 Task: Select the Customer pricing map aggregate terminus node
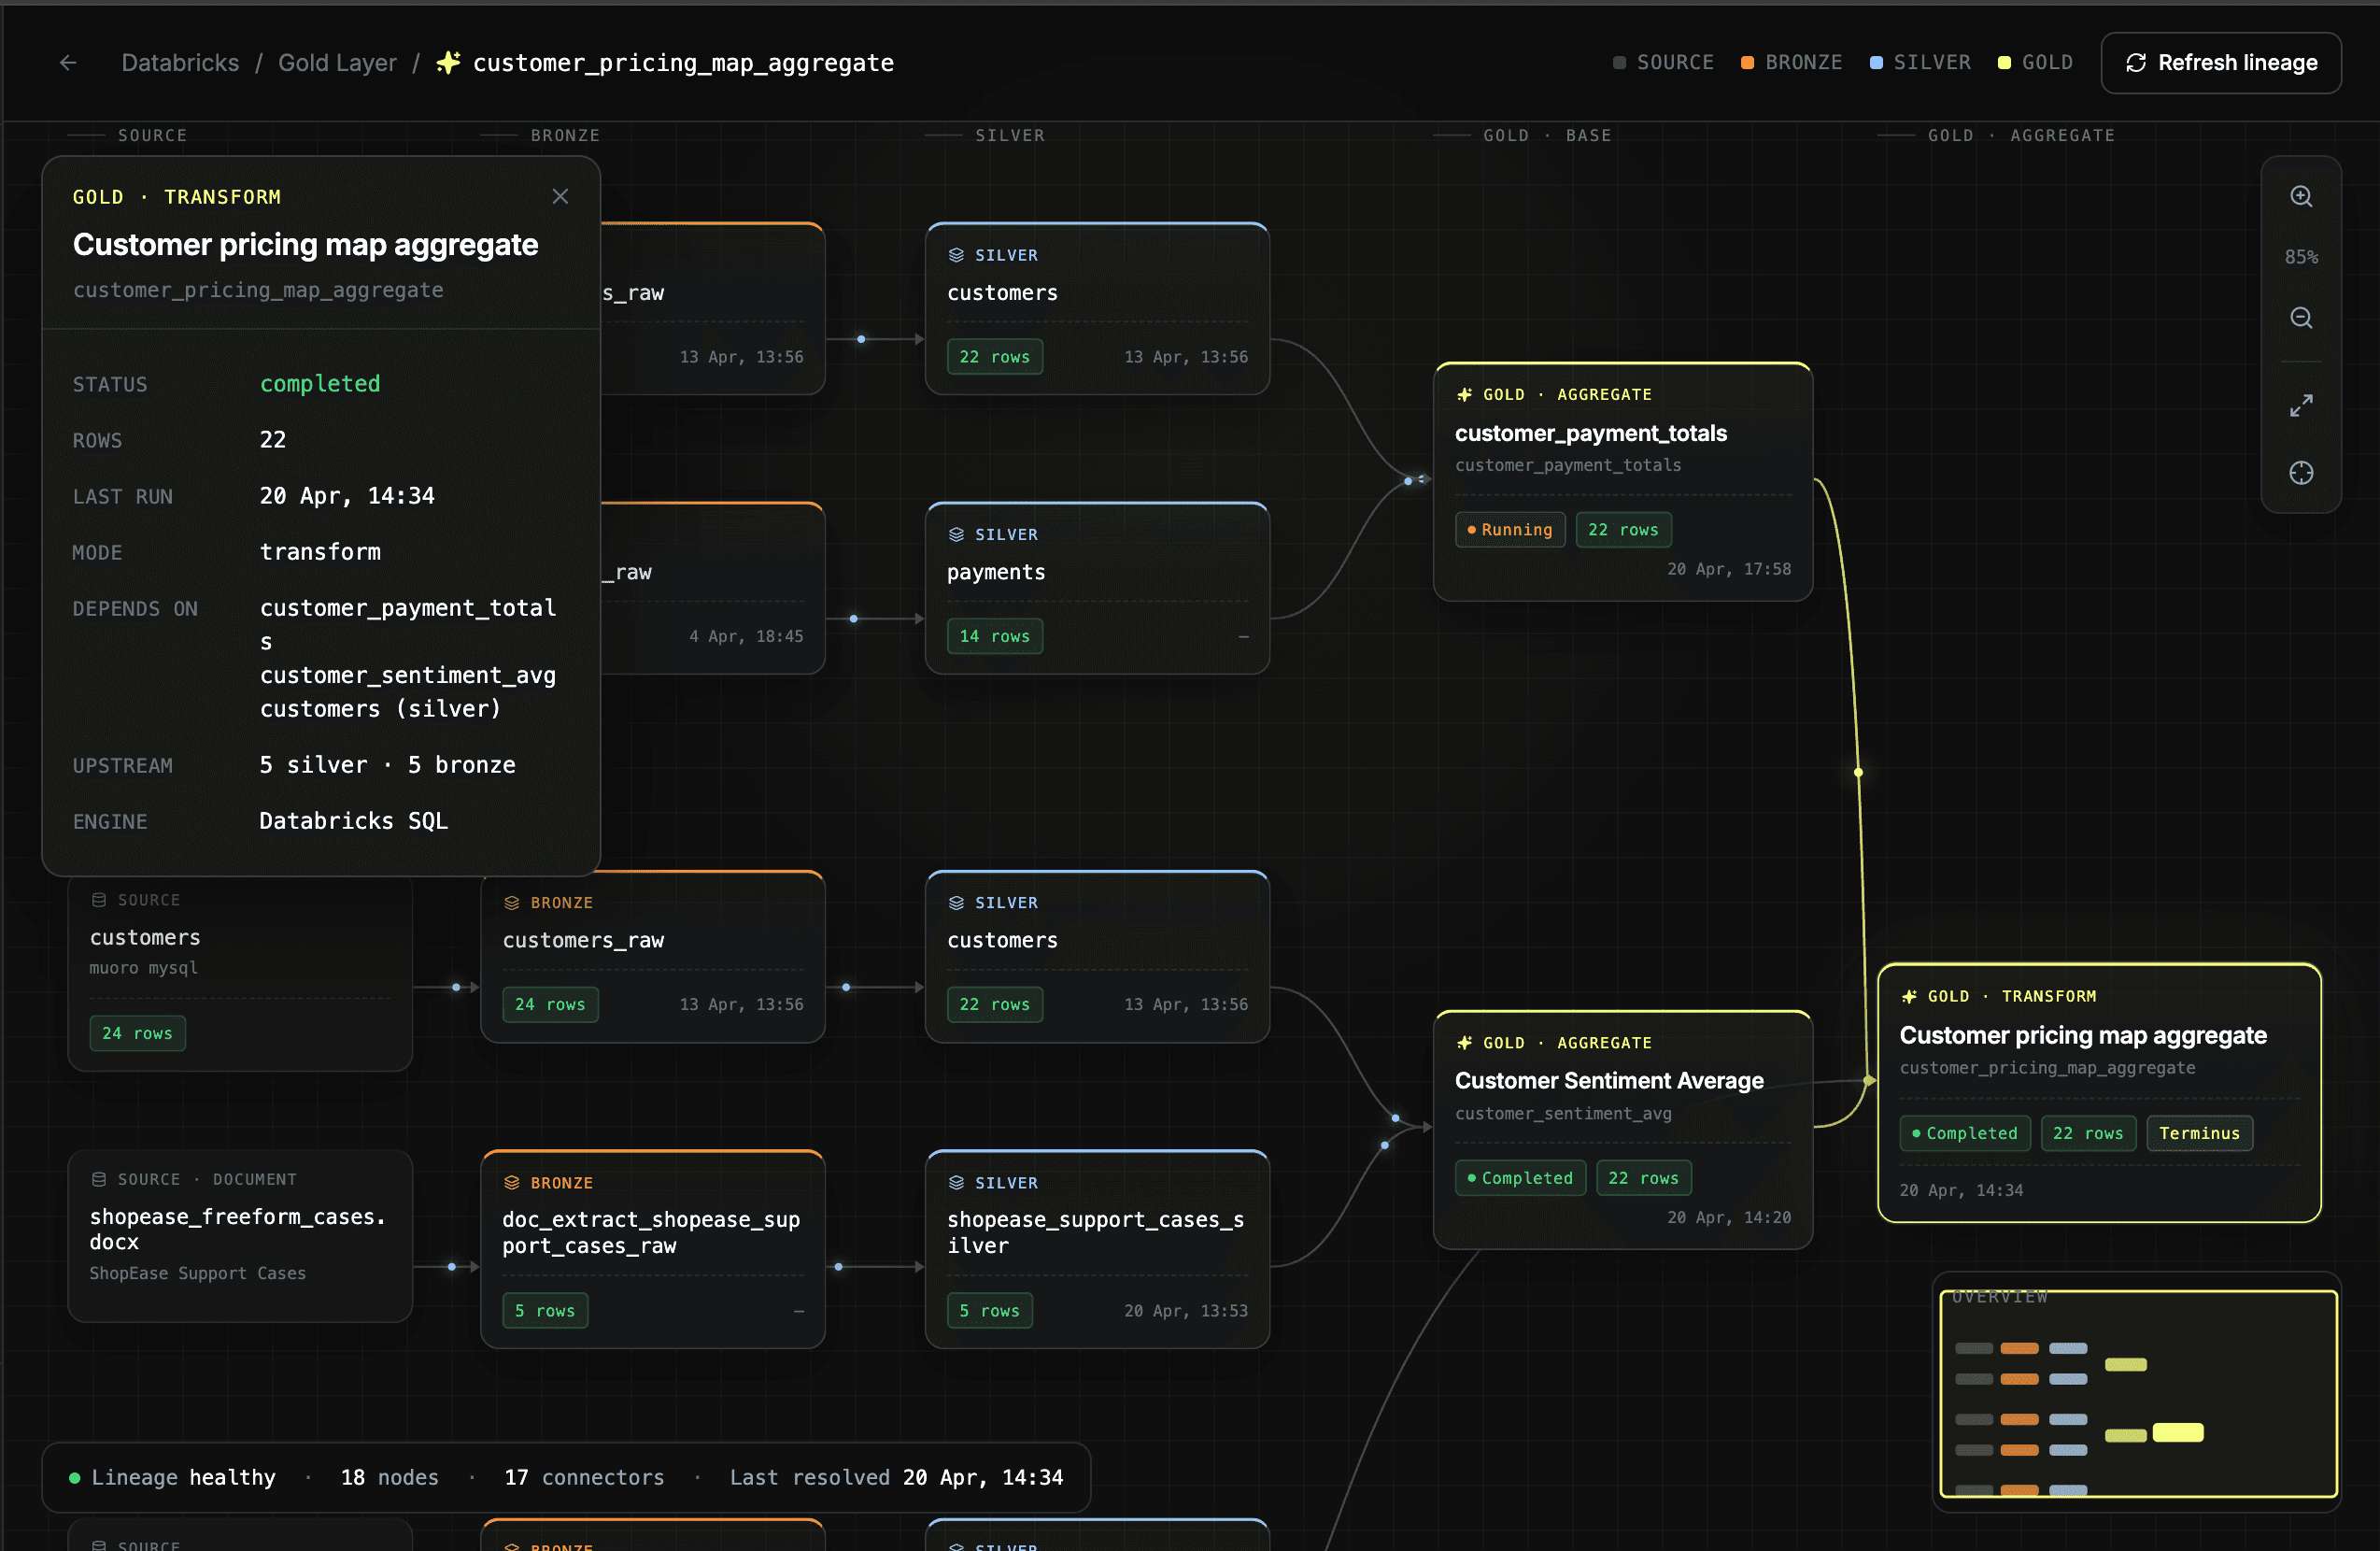click(2098, 1092)
